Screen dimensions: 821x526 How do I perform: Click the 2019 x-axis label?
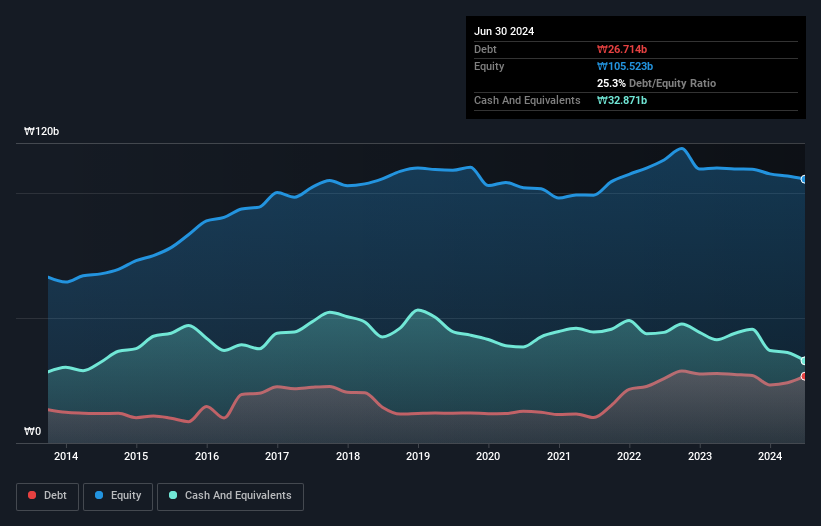click(418, 456)
